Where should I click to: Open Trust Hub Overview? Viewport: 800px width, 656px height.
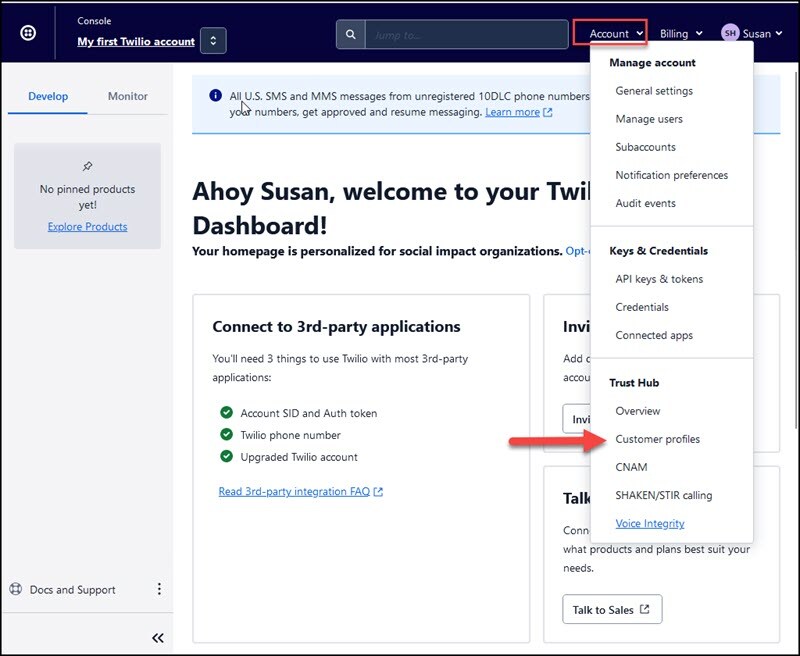pos(638,411)
